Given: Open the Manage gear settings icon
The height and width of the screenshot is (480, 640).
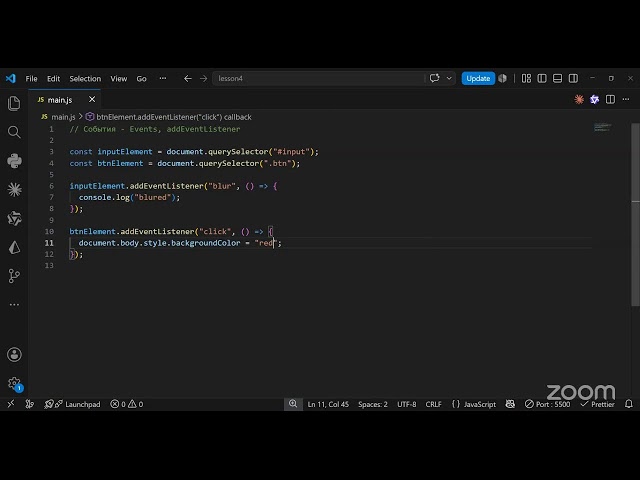Looking at the screenshot, I should (14, 383).
